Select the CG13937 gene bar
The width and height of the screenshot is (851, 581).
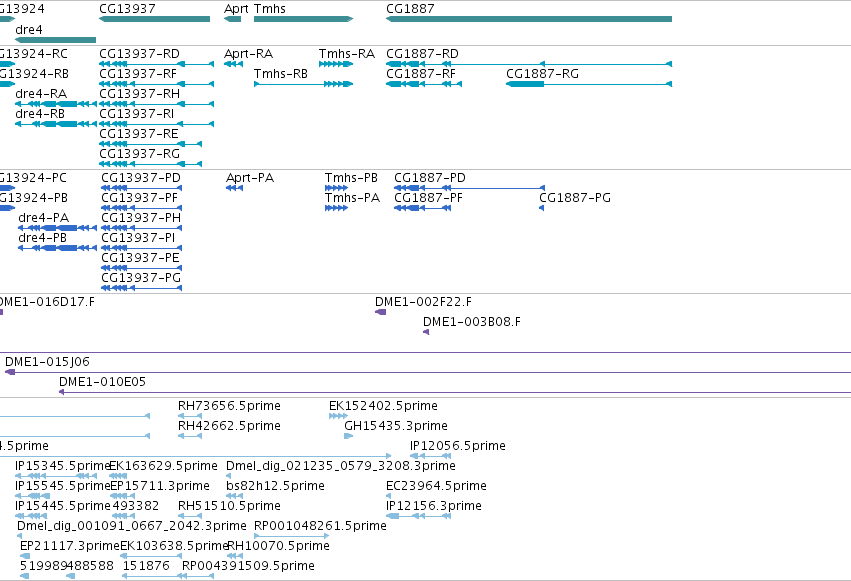pyautogui.click(x=154, y=19)
